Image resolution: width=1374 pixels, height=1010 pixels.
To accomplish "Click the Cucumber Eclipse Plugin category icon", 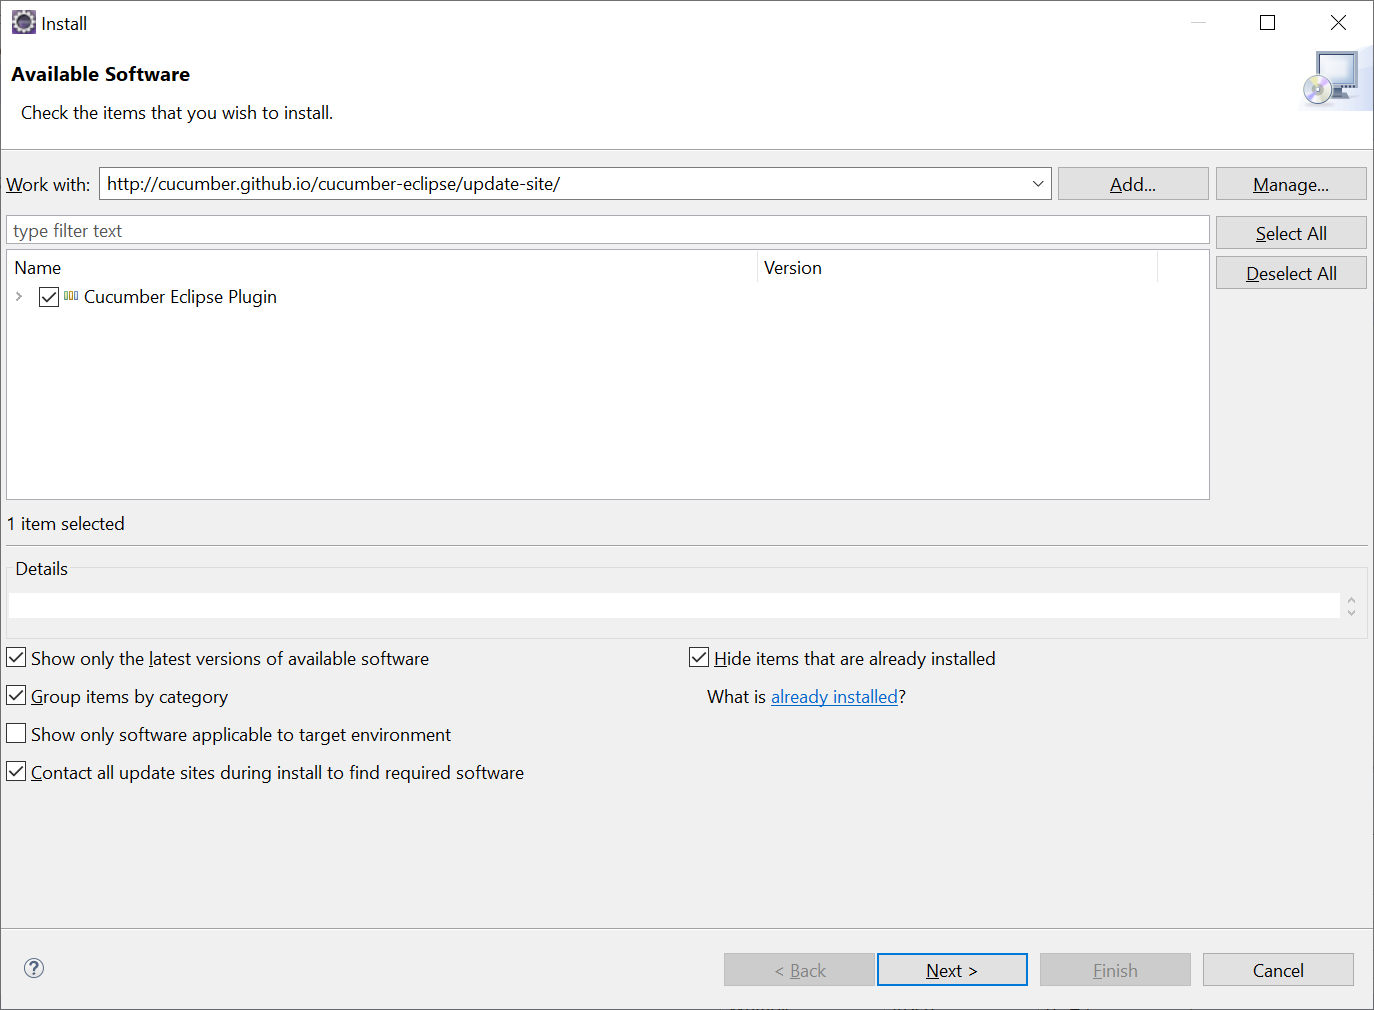I will (71, 296).
